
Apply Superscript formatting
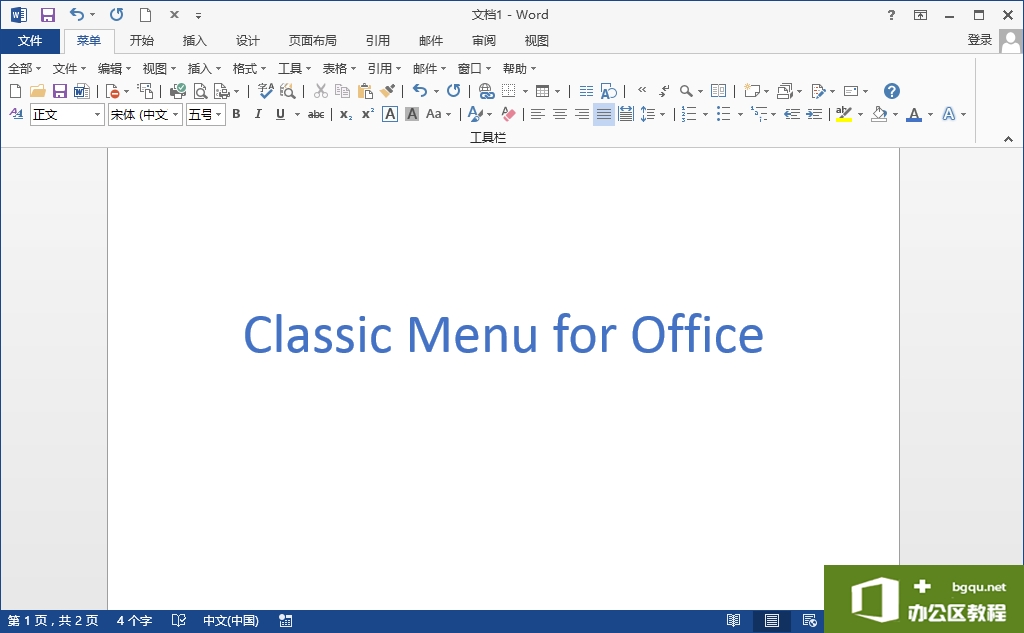tap(368, 114)
